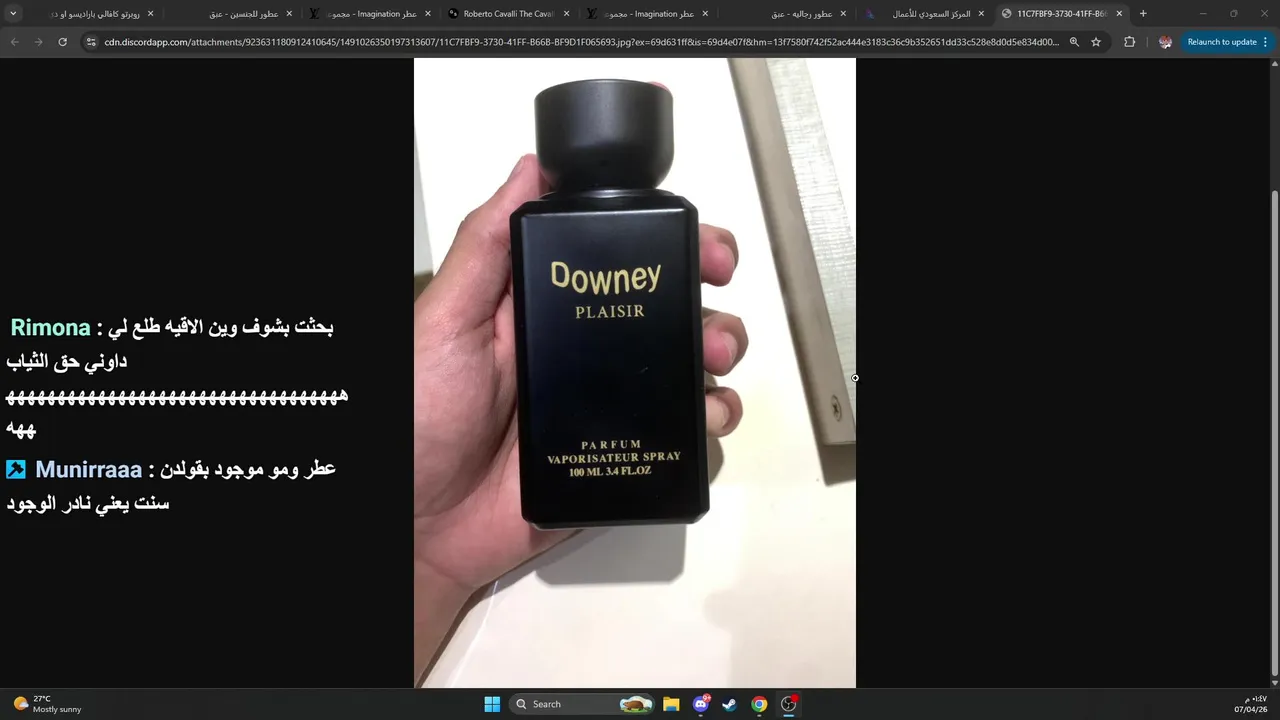The image size is (1280, 720).
Task: Reload the current page
Action: 62,42
